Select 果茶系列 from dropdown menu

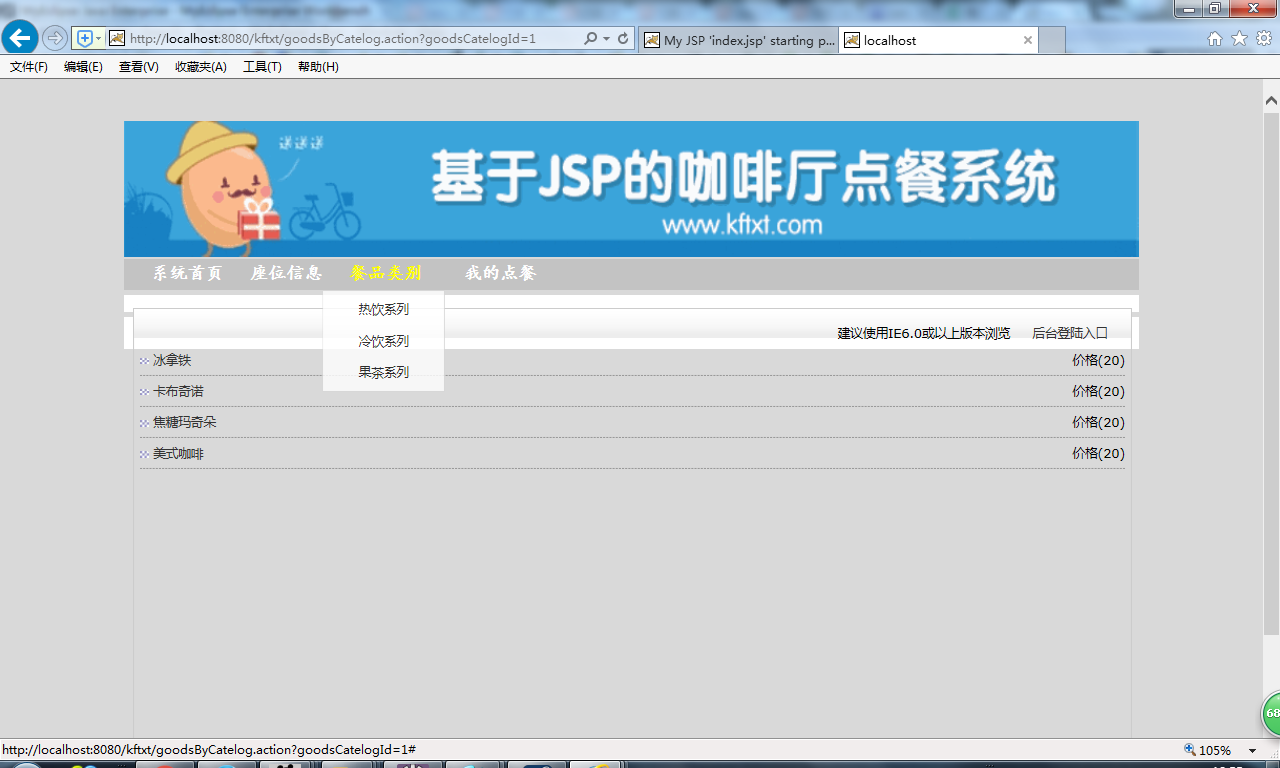point(384,372)
